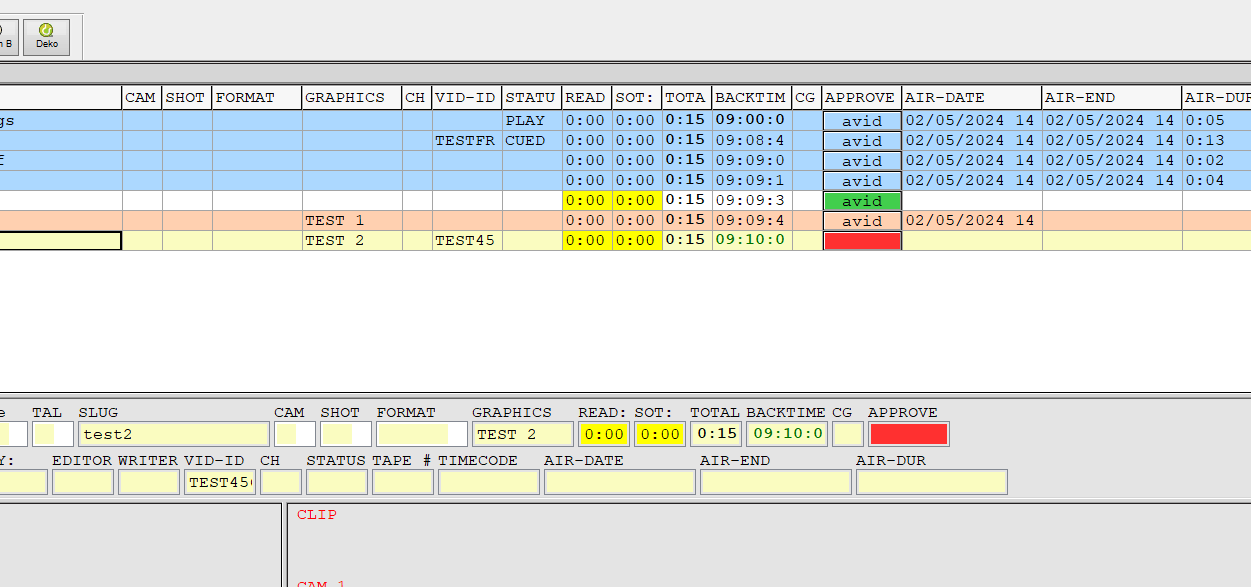1251x587 pixels.
Task: Click the red APPROVE cell in the test2 row
Action: (x=862, y=241)
